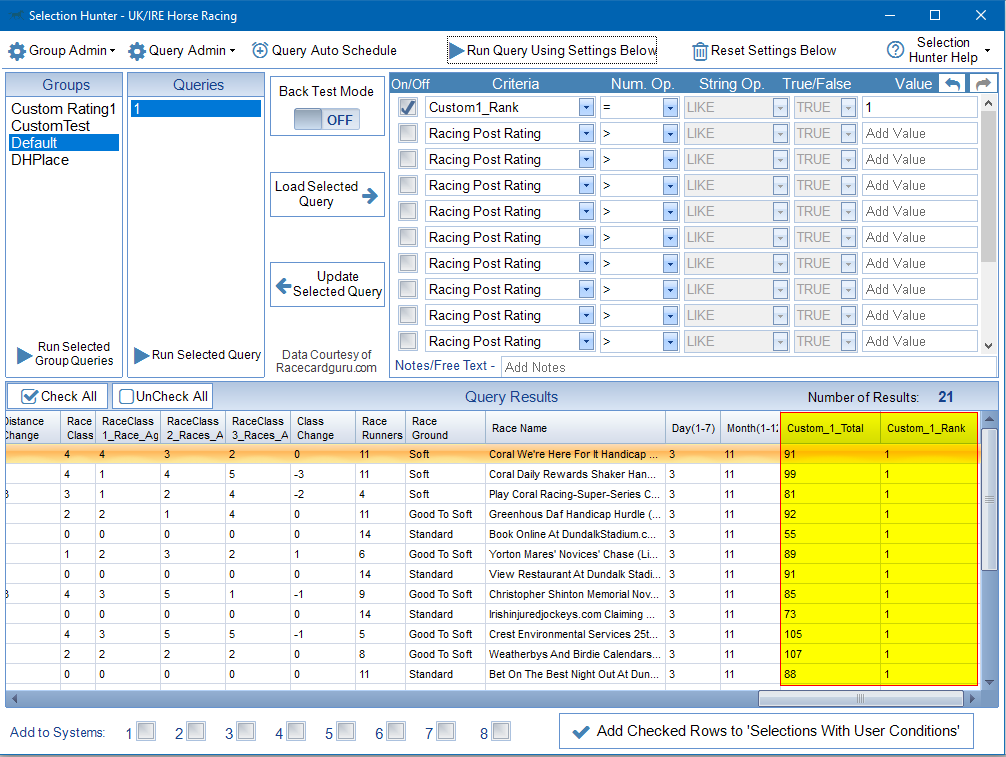
Task: Click Add Checked Rows to Selections button
Action: [766, 731]
